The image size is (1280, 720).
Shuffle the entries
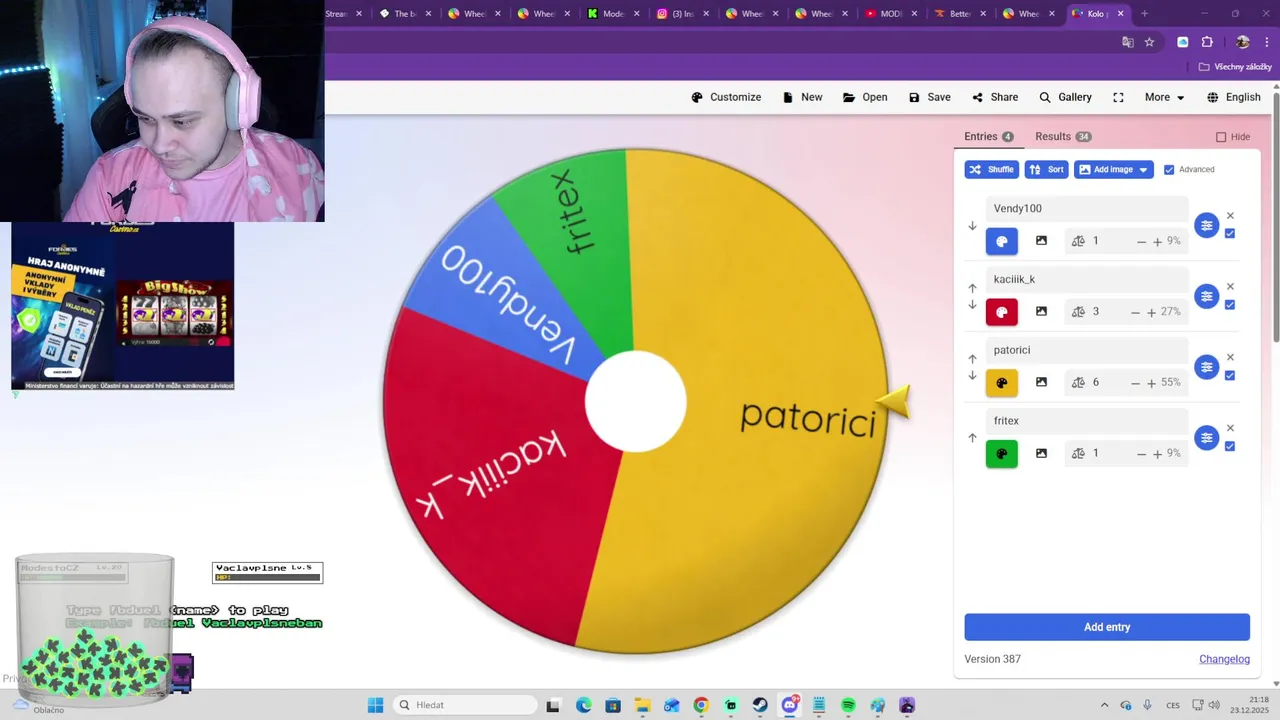pos(991,170)
